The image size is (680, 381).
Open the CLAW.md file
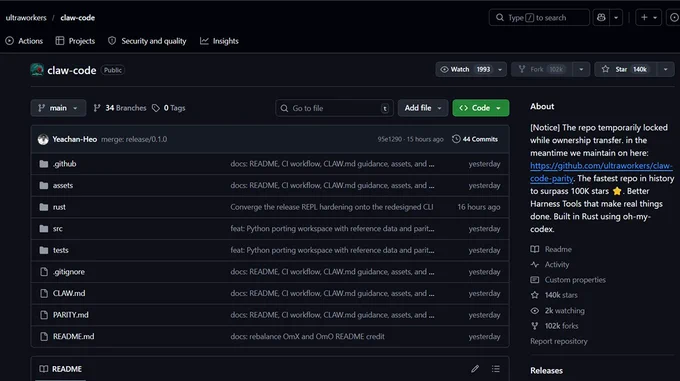tap(69, 293)
